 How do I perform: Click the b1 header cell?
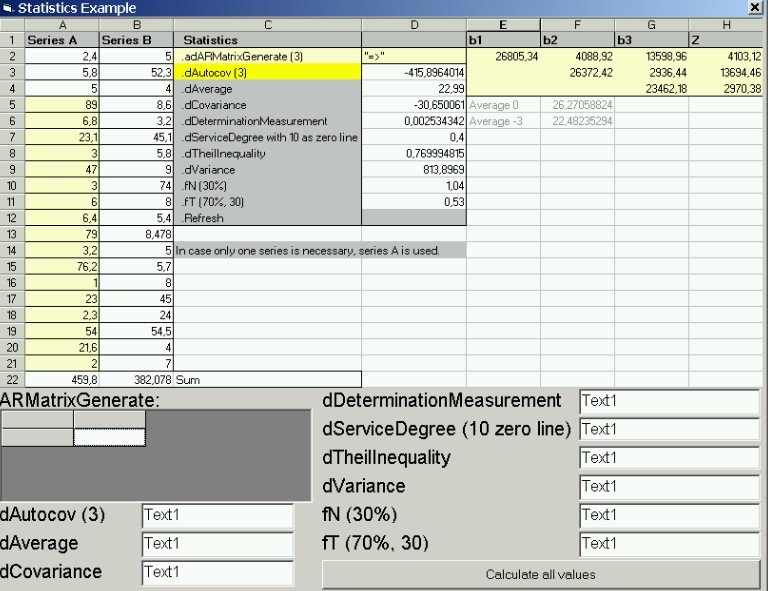[504, 40]
